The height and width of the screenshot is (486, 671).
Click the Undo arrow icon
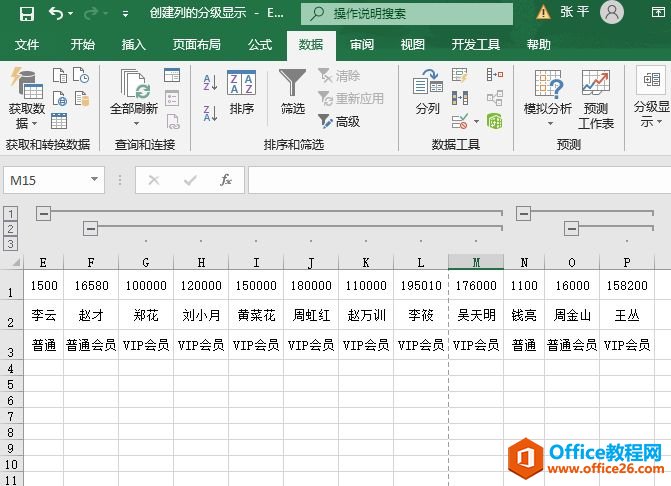click(56, 13)
